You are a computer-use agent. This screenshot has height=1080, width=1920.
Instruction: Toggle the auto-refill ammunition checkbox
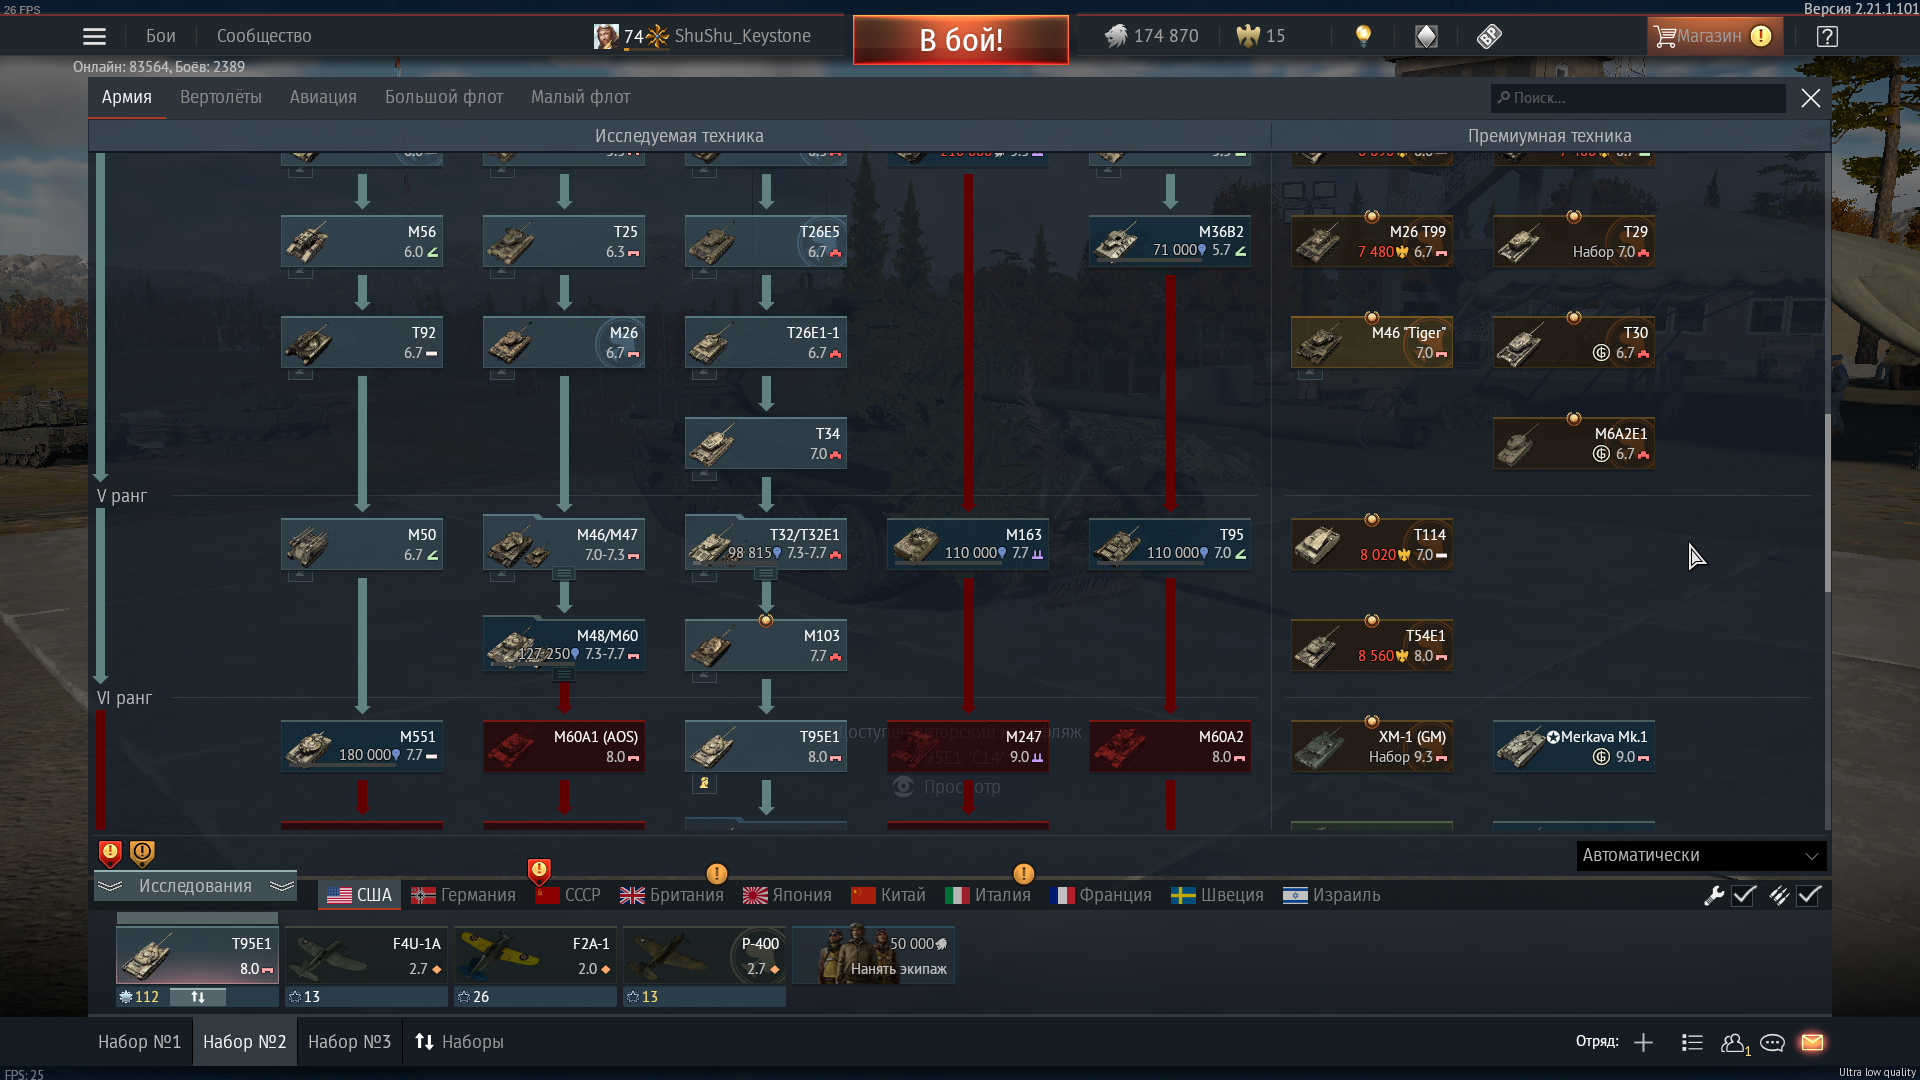pyautogui.click(x=1808, y=896)
